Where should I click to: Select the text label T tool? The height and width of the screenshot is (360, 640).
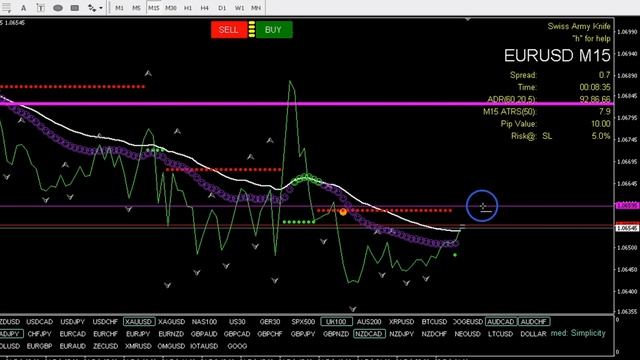coord(40,8)
